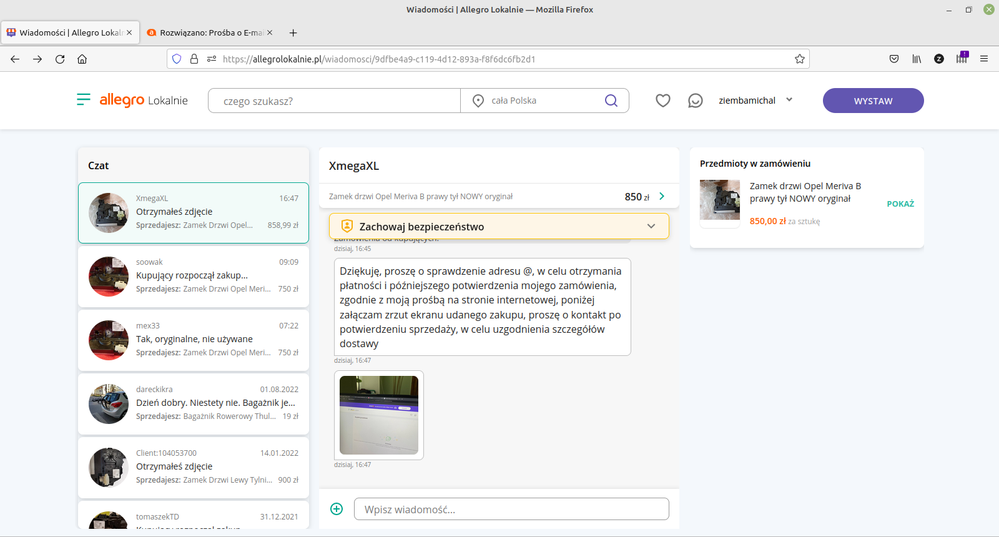Click Przedmioty w zamówieniu heading
This screenshot has width=999, height=537.
click(x=755, y=164)
